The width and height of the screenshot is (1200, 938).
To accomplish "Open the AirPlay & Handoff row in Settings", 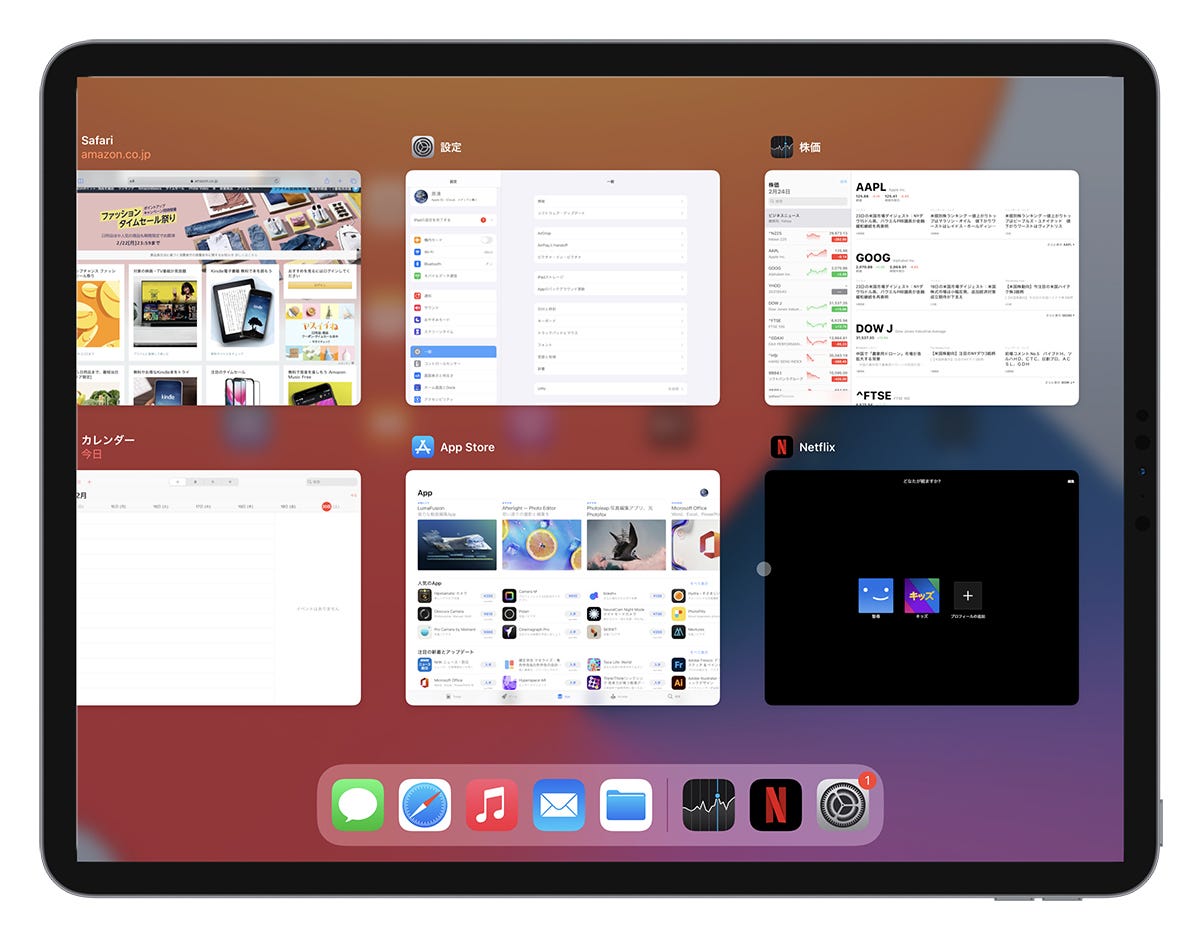I will tap(610, 245).
